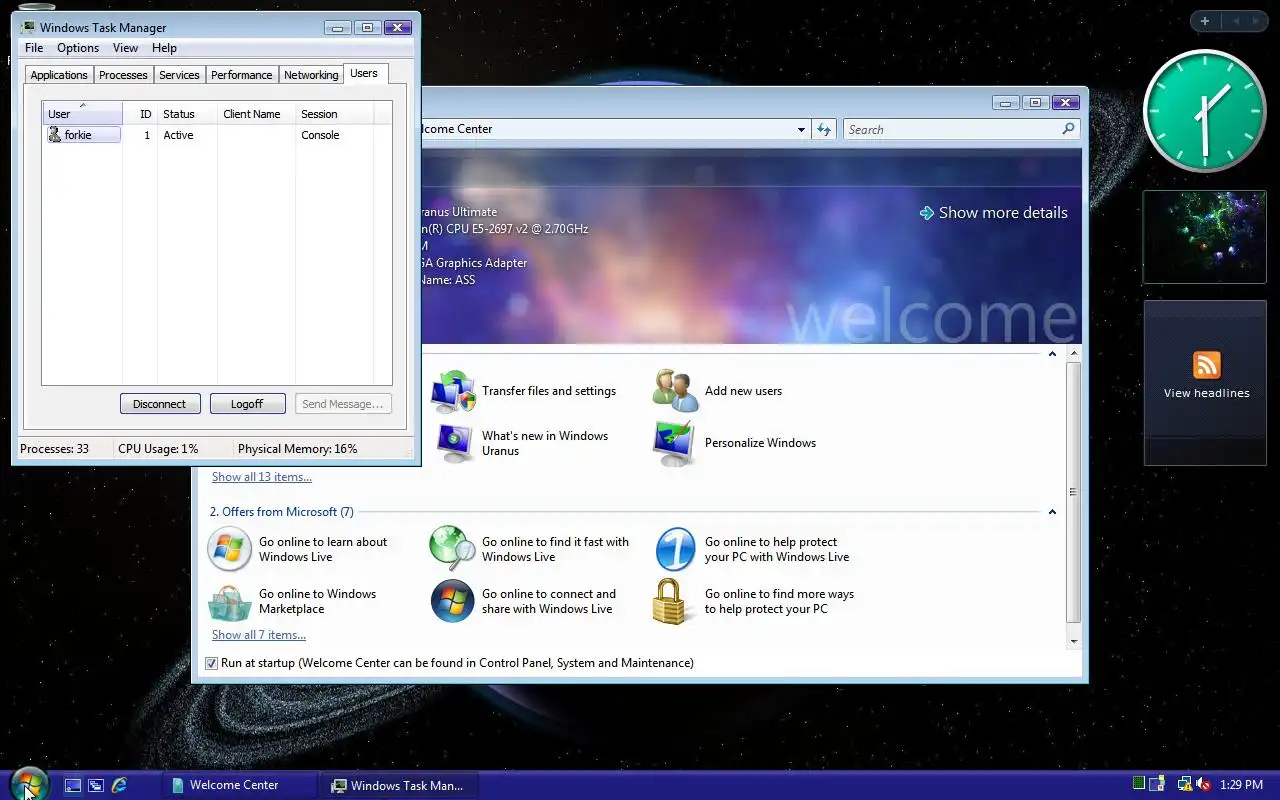Click the green CPU meter tray icon
This screenshot has width=1280, height=800.
pyautogui.click(x=1139, y=784)
